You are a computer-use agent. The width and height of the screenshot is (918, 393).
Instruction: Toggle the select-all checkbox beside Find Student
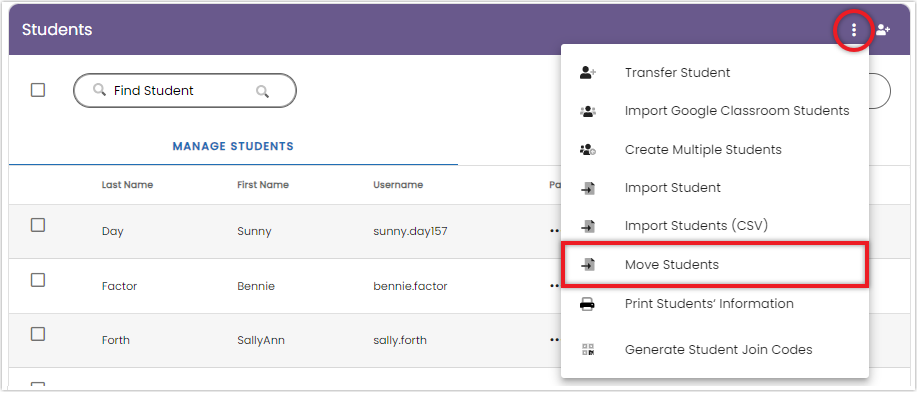tap(38, 90)
